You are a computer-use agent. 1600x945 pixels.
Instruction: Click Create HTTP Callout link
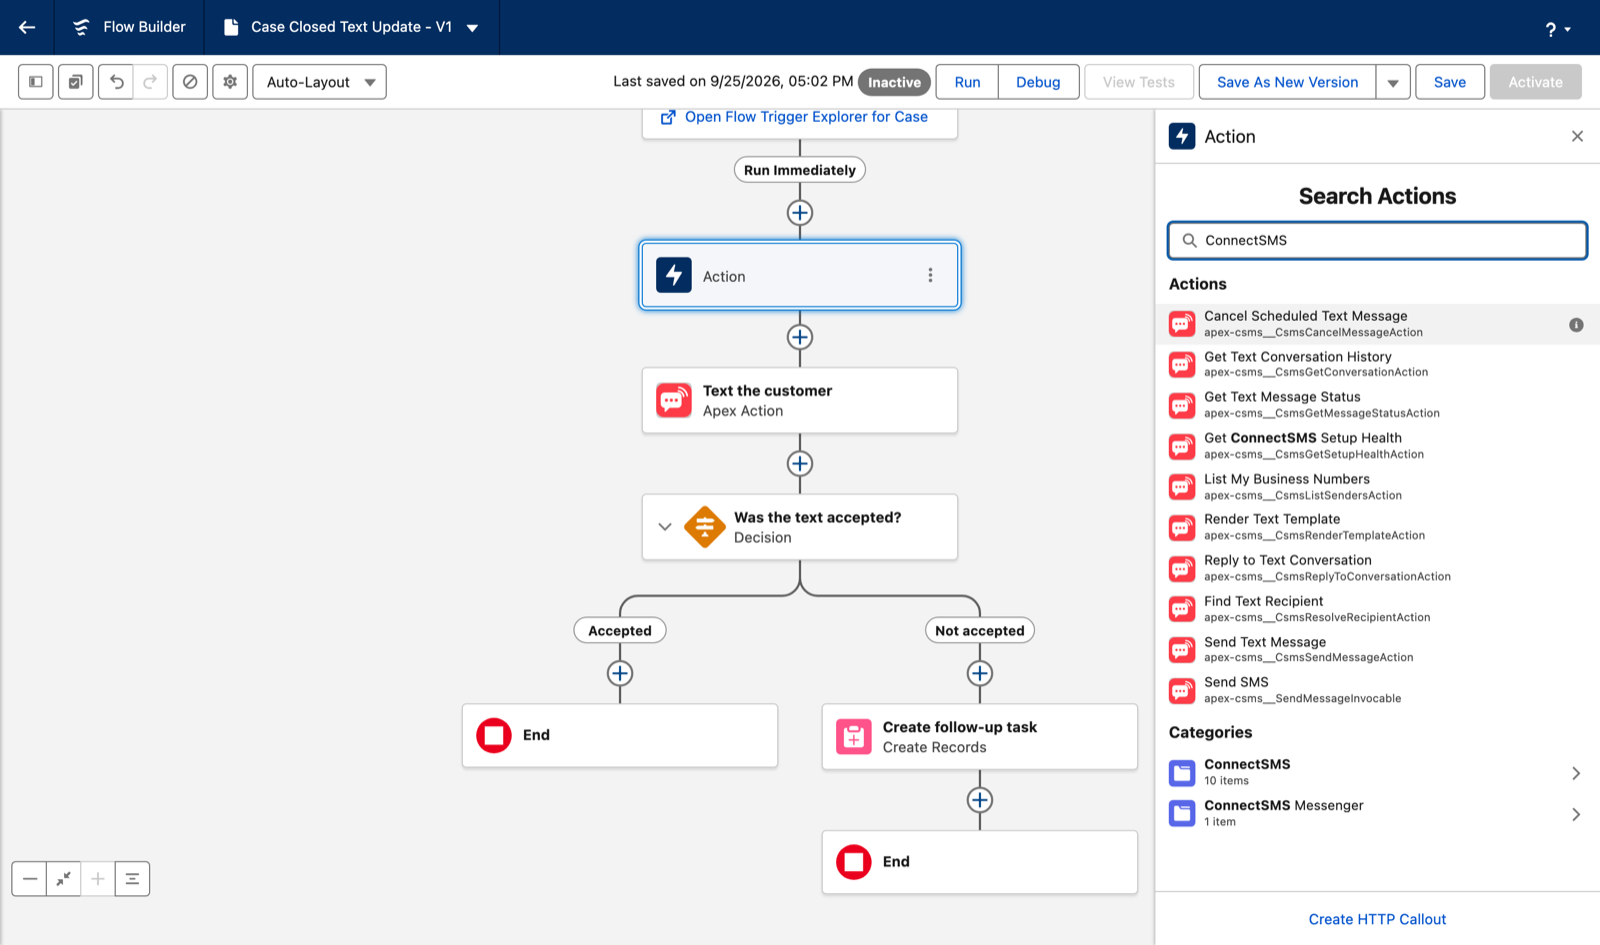tap(1377, 920)
